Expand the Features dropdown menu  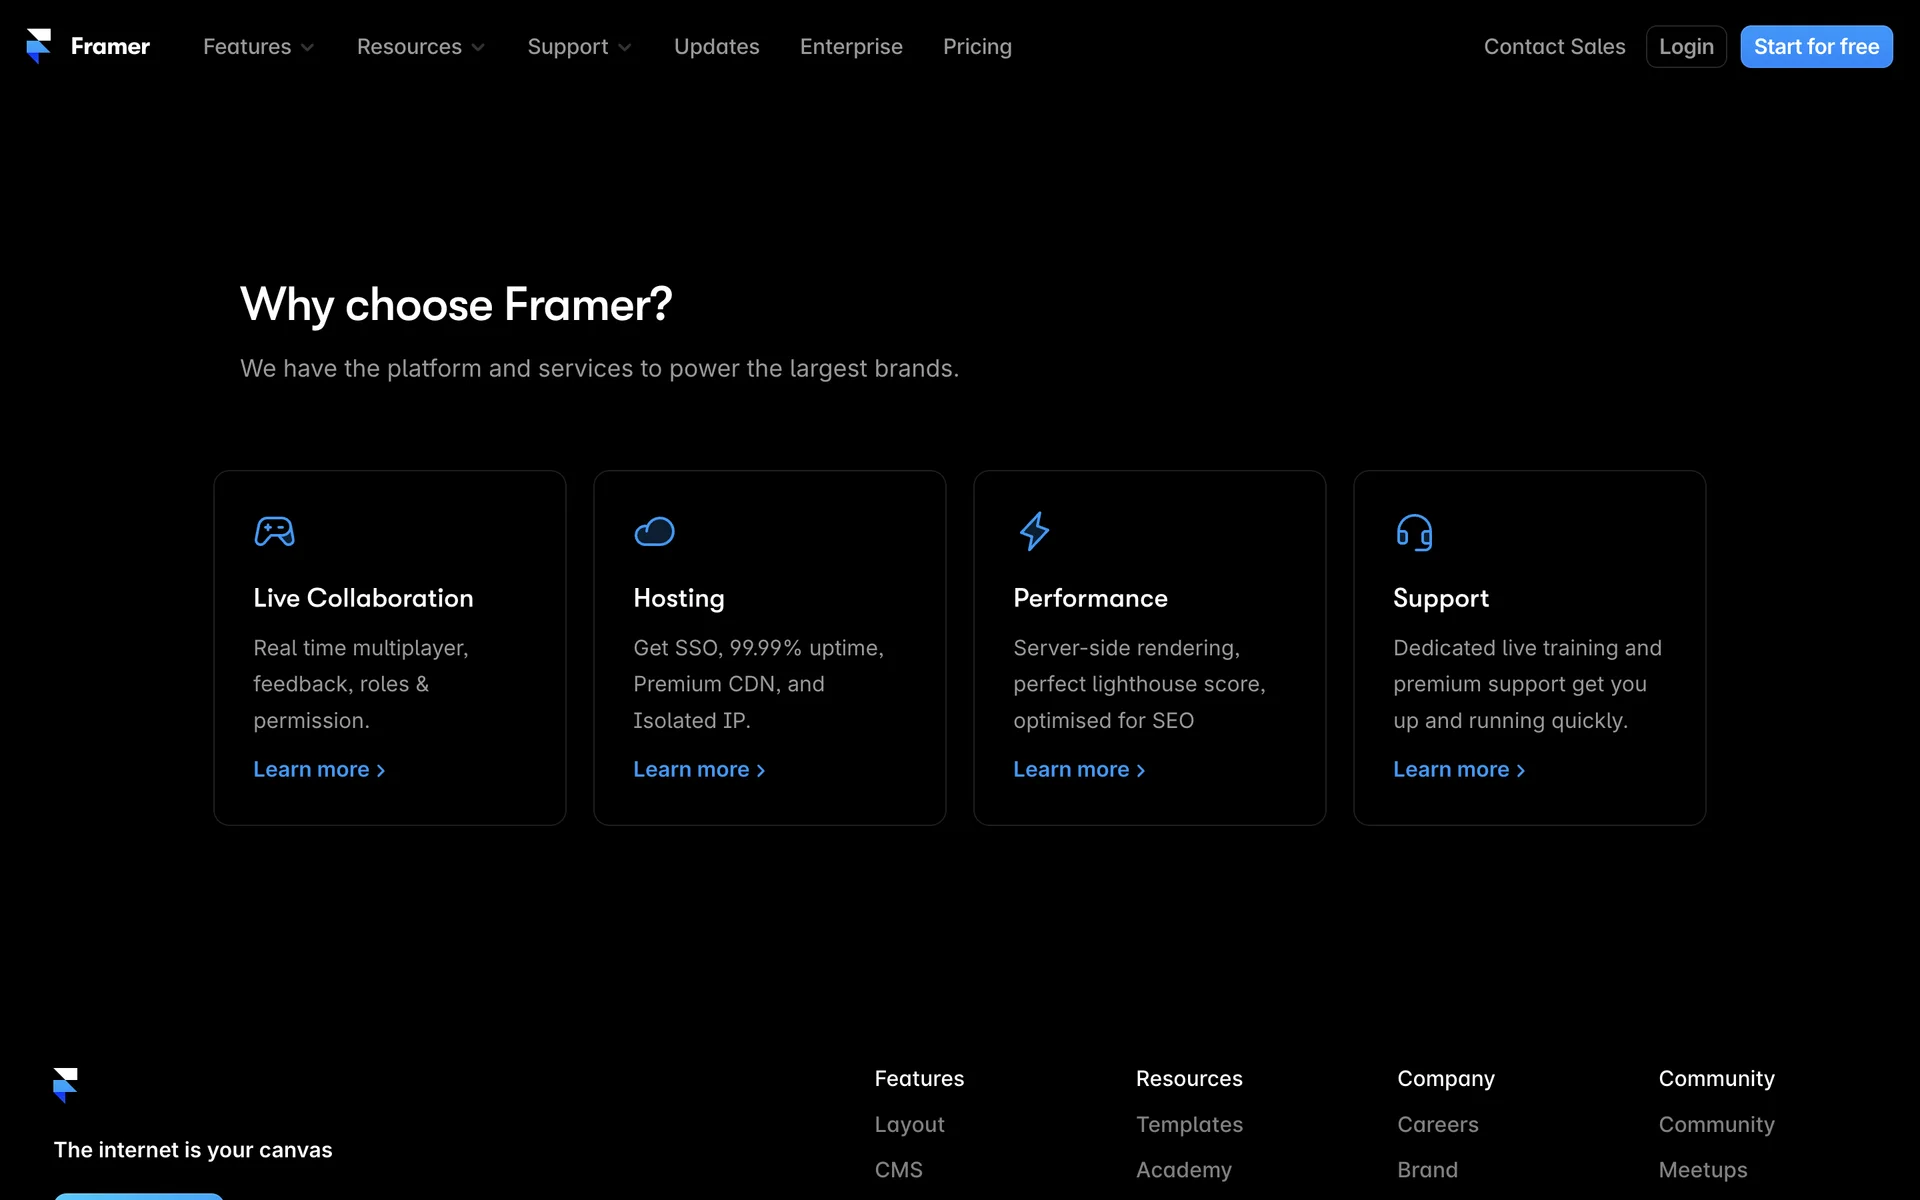coord(258,47)
